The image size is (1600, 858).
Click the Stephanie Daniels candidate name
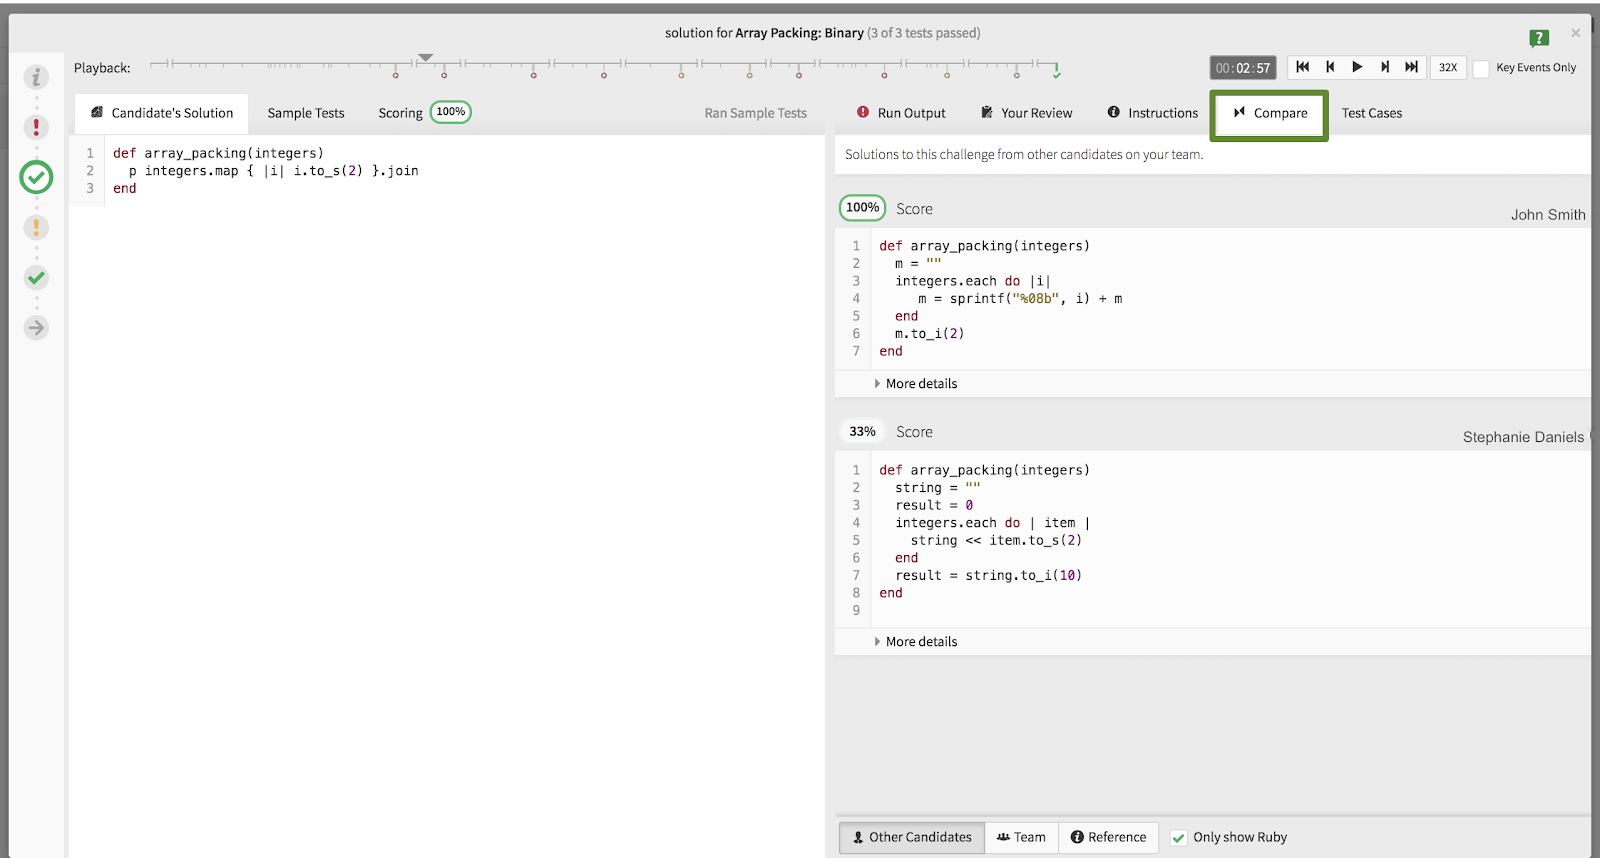tap(1523, 437)
